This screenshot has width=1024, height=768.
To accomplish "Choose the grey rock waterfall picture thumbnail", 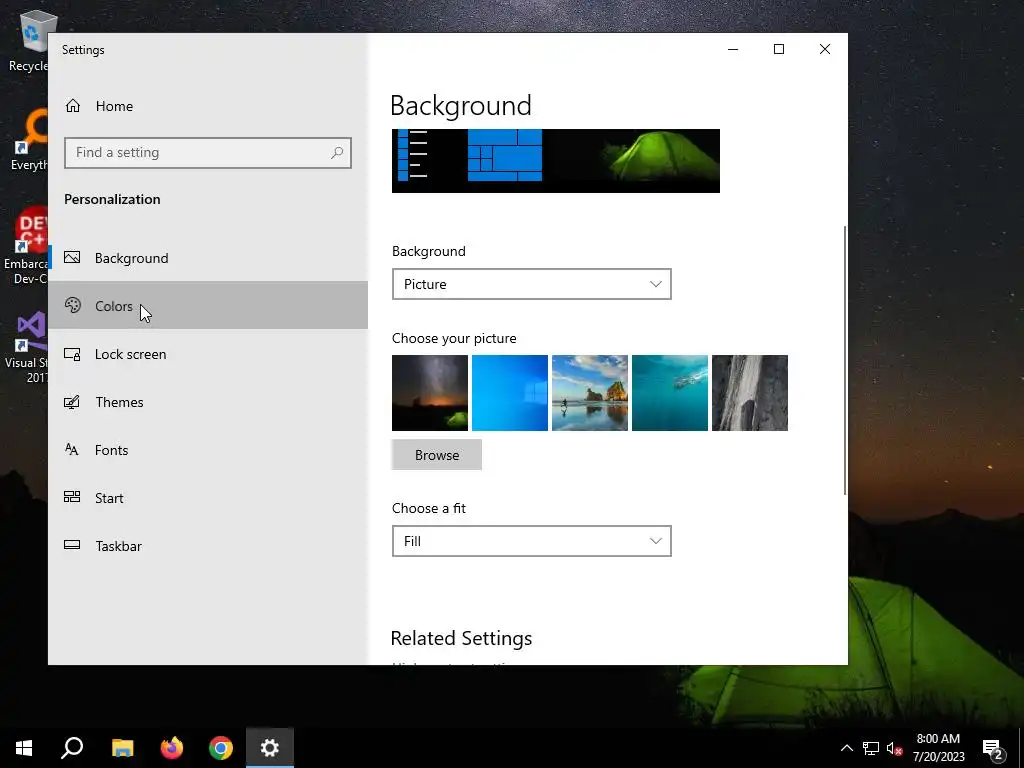I will pos(750,393).
